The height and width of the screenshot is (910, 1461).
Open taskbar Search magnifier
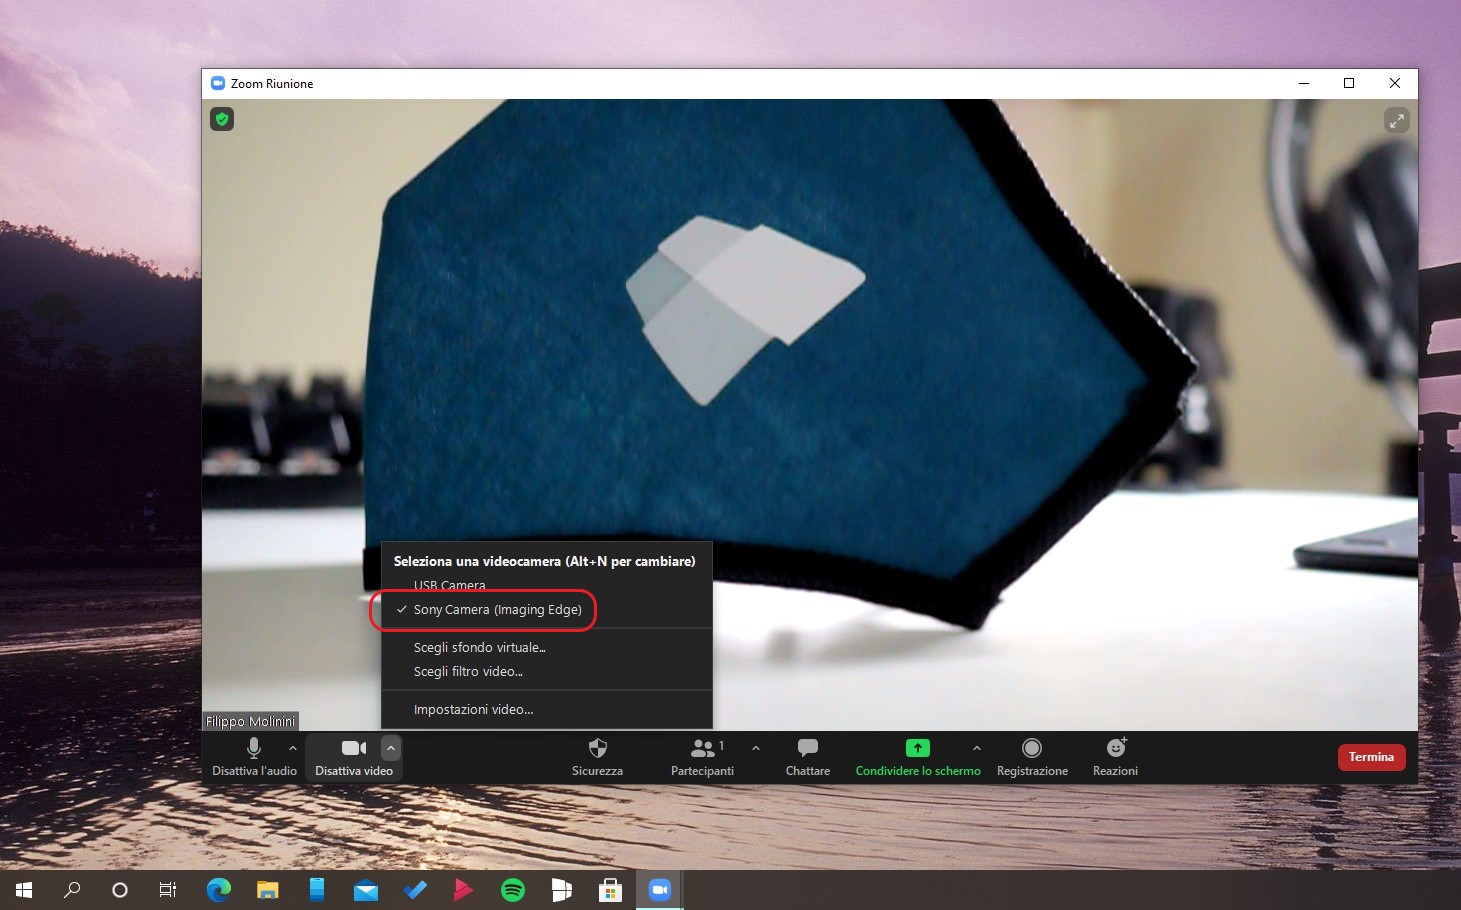(72, 889)
